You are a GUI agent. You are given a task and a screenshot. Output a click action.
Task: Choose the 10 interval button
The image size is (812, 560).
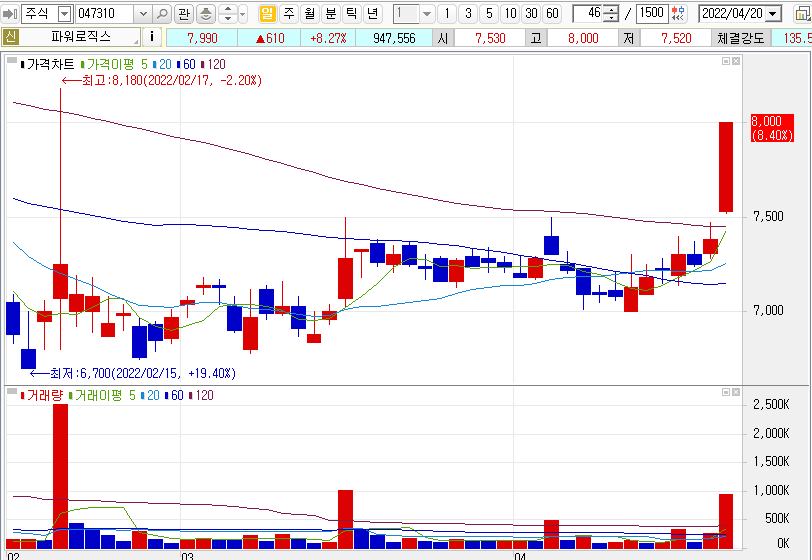coord(511,13)
